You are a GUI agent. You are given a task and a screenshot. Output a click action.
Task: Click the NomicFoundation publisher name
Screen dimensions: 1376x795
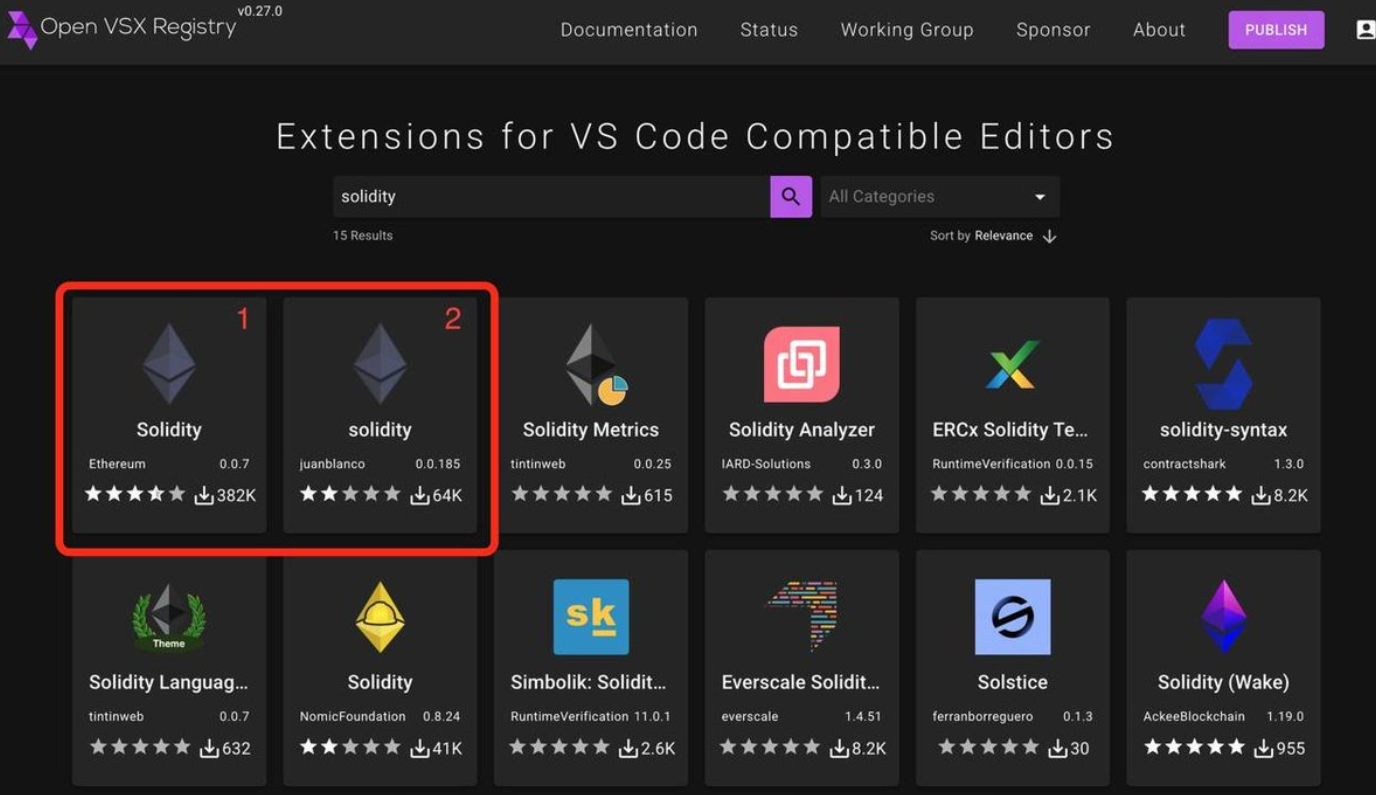tap(353, 717)
